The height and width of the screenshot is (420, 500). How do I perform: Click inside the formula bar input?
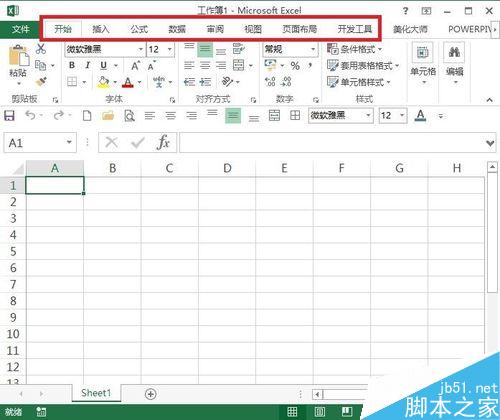click(332, 143)
